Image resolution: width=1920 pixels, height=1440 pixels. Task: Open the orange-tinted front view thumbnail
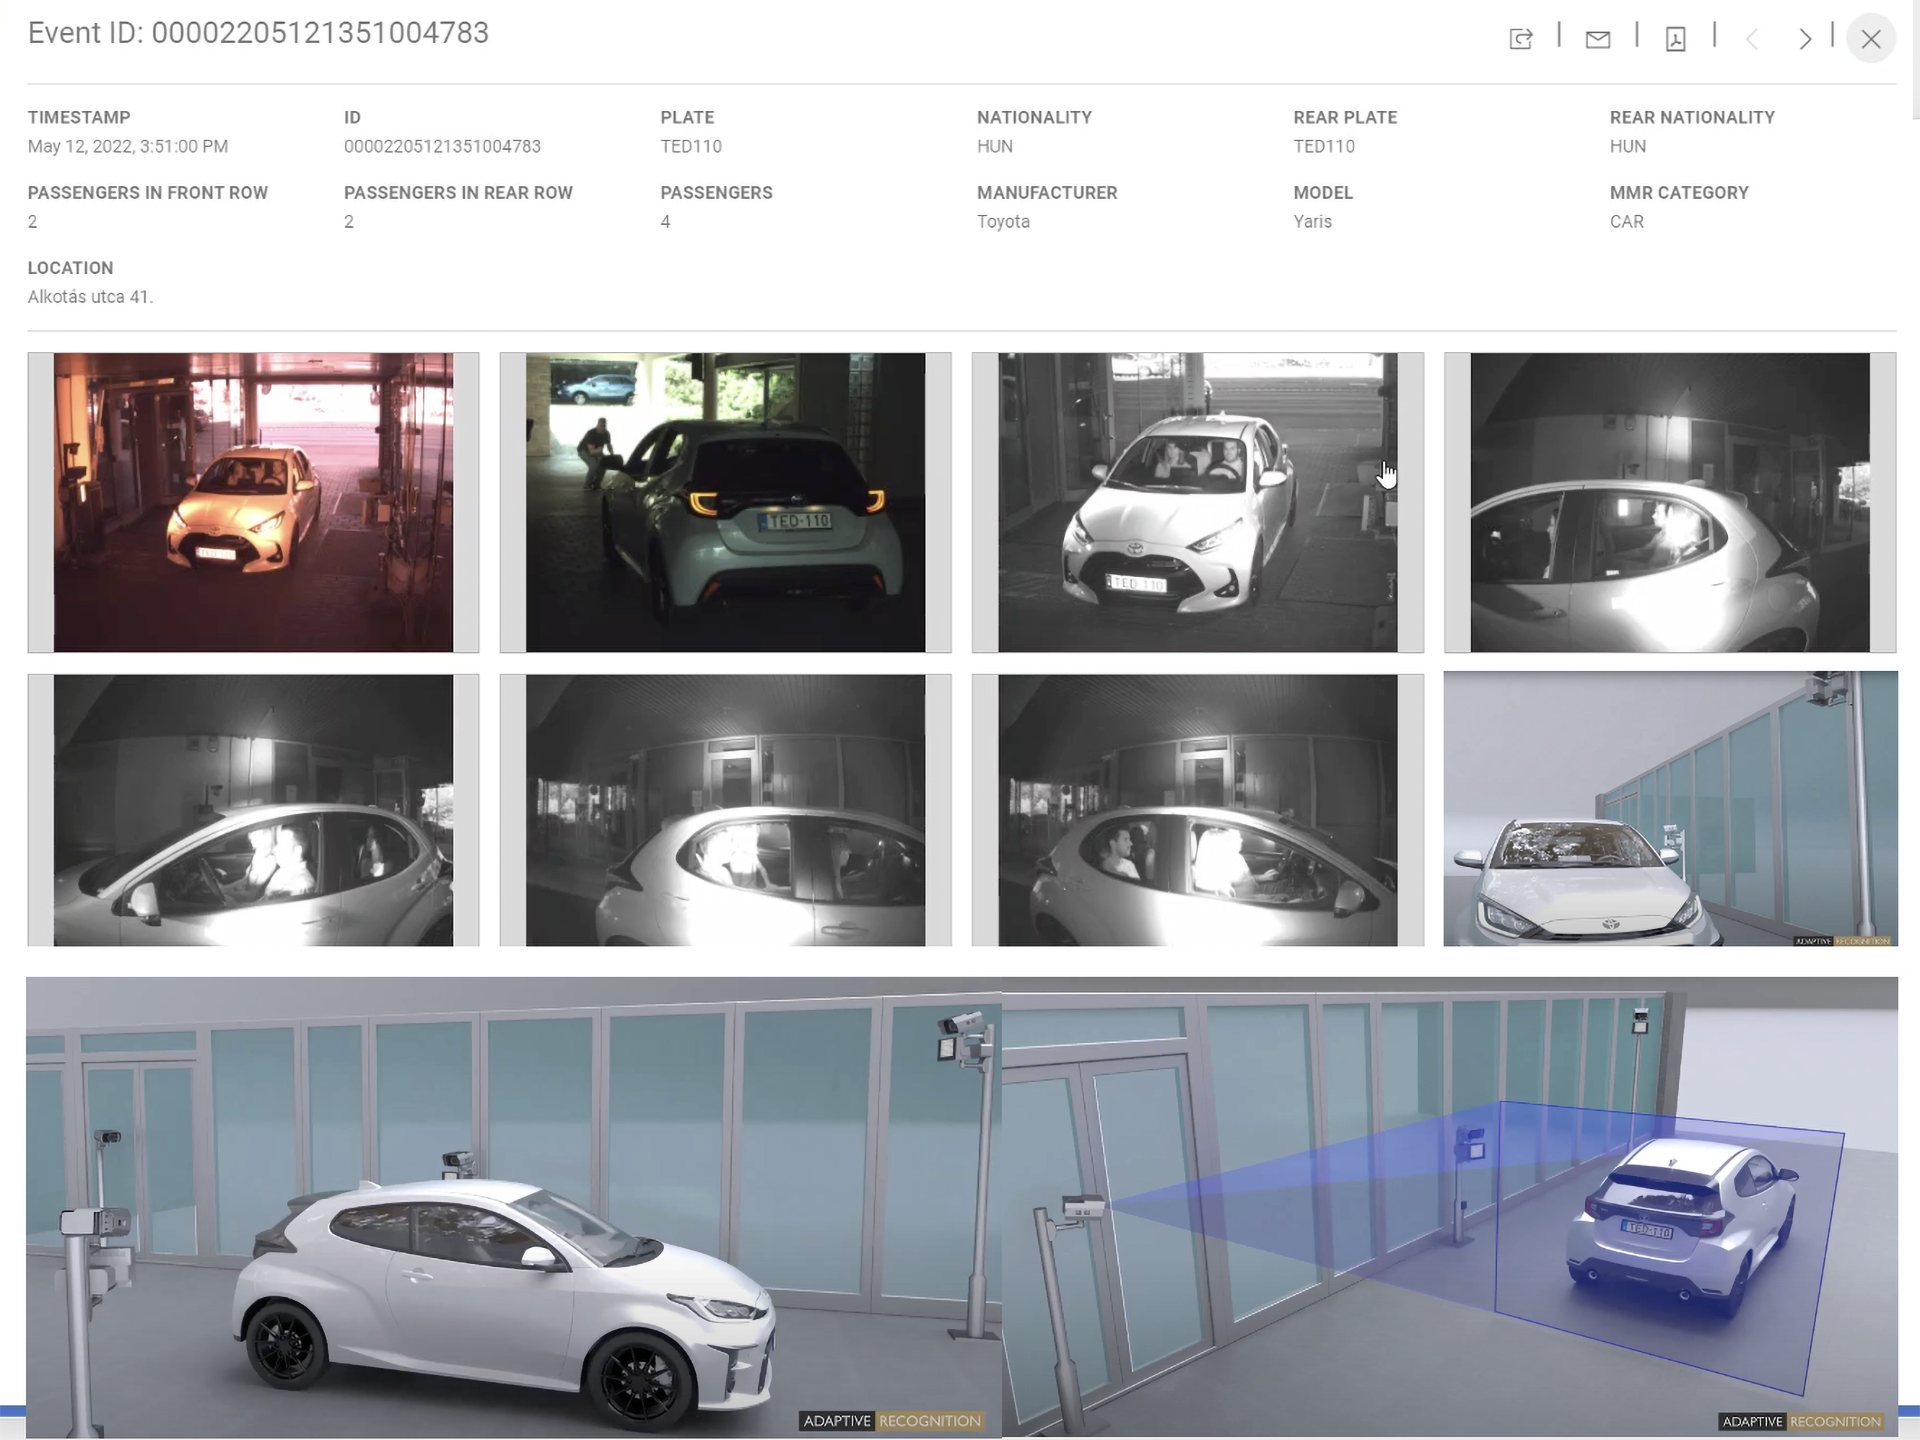(253, 502)
